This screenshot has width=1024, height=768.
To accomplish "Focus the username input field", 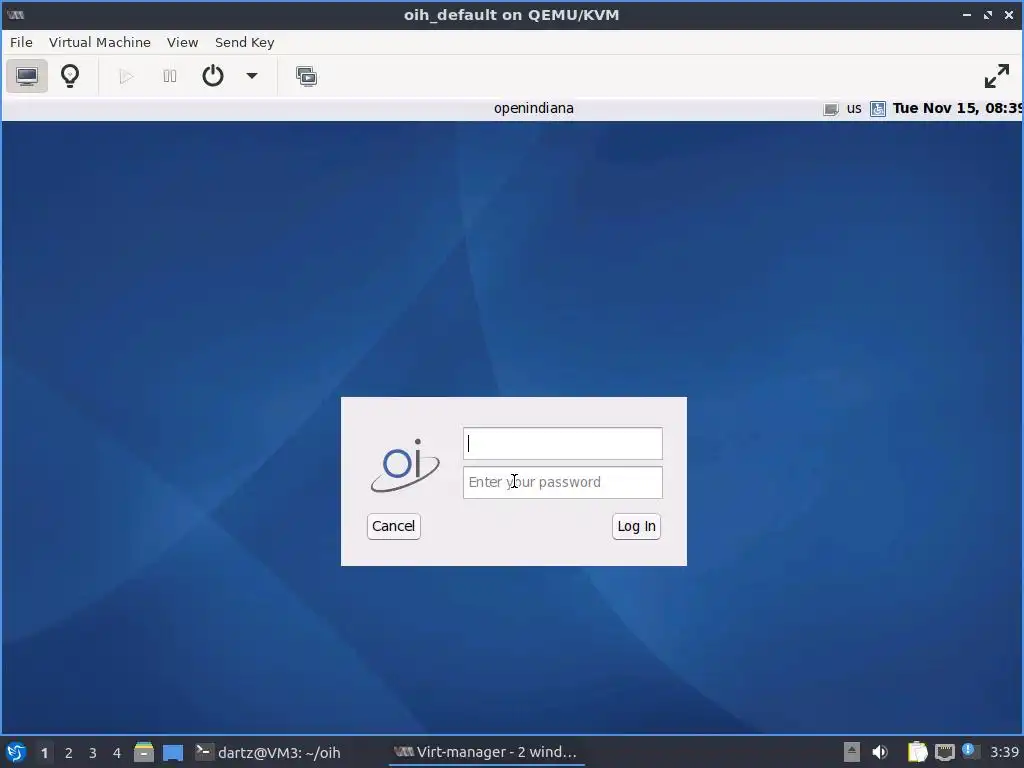I will pos(563,443).
